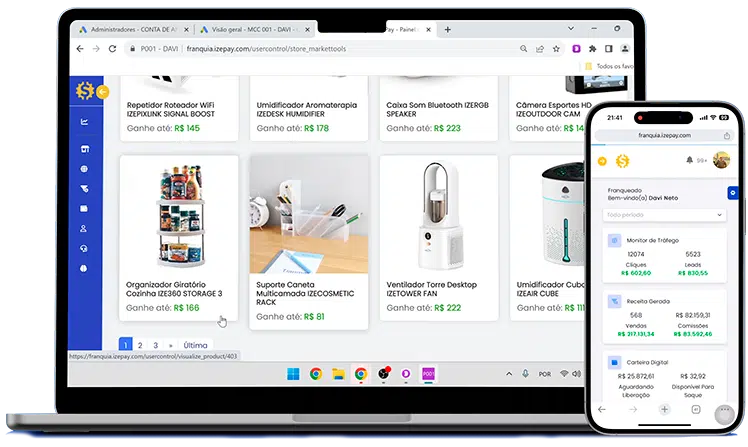Click the laptop browser address bar URL
Viewport: 748px width, 447px height.
pos(266,49)
